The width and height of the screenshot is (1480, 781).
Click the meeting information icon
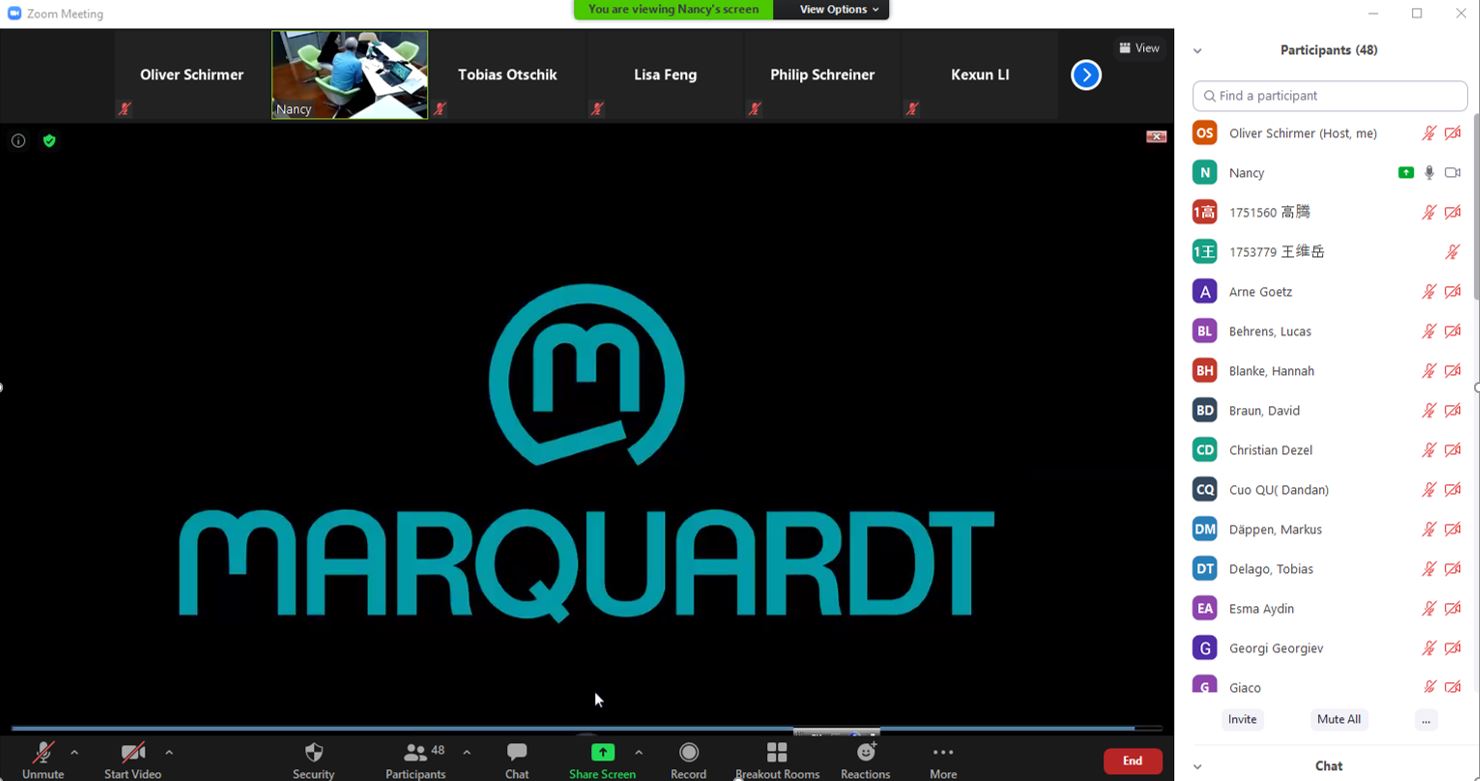[x=18, y=141]
